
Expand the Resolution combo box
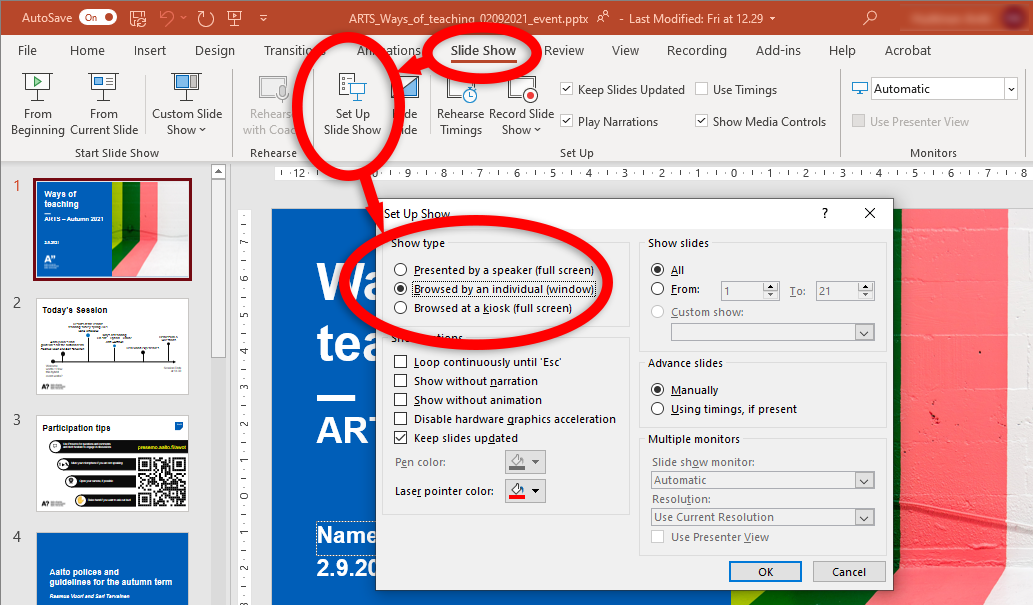pyautogui.click(x=865, y=517)
